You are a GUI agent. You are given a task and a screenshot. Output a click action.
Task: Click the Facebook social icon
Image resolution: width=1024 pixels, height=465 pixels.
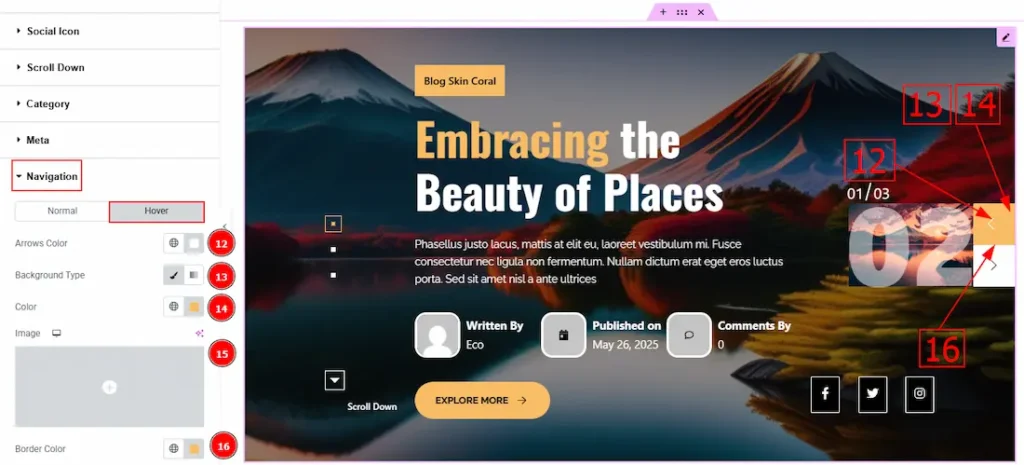(825, 394)
